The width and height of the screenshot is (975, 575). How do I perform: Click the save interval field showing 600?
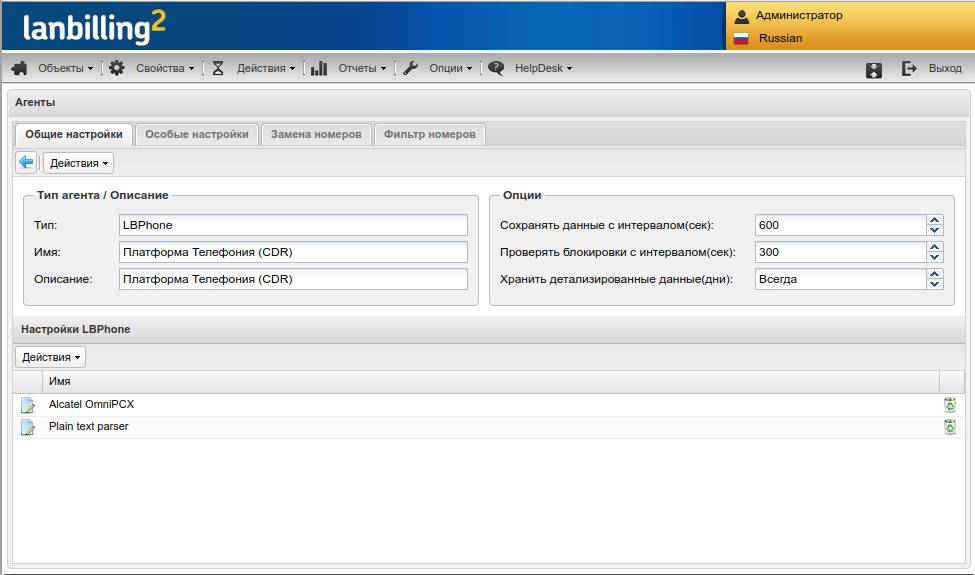tap(841, 225)
